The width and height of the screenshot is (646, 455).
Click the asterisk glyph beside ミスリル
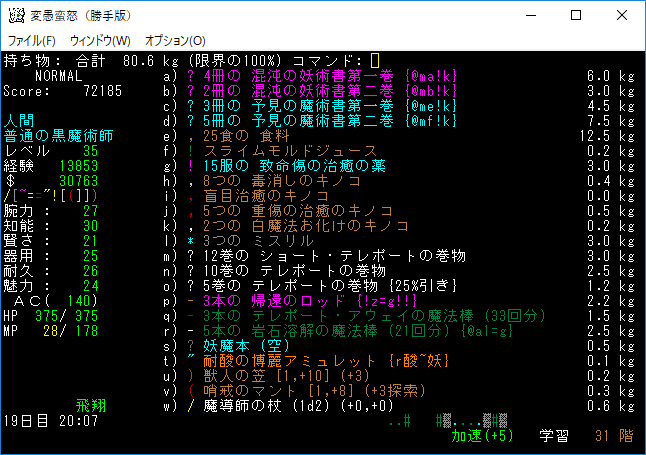tap(191, 241)
